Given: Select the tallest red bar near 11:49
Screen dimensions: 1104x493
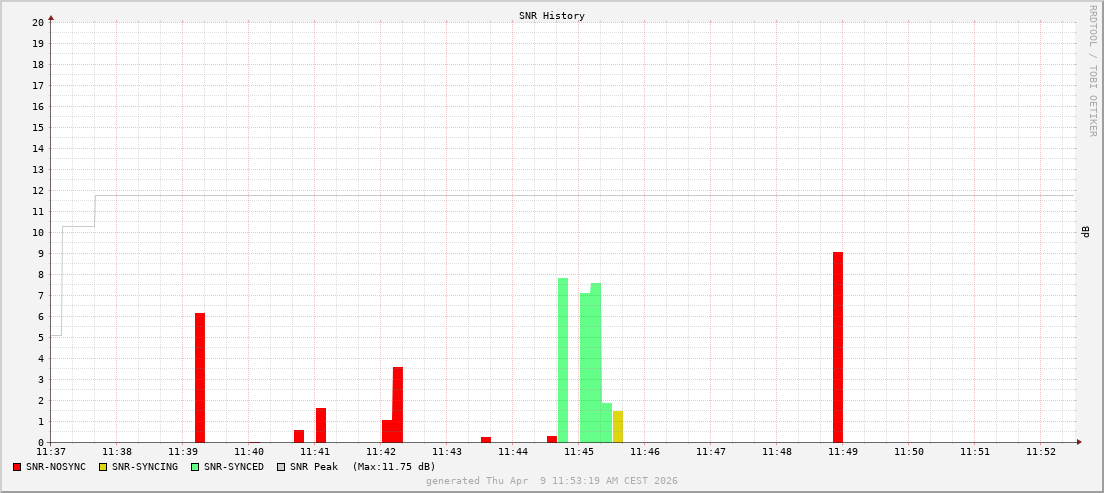Looking at the screenshot, I should coord(838,347).
